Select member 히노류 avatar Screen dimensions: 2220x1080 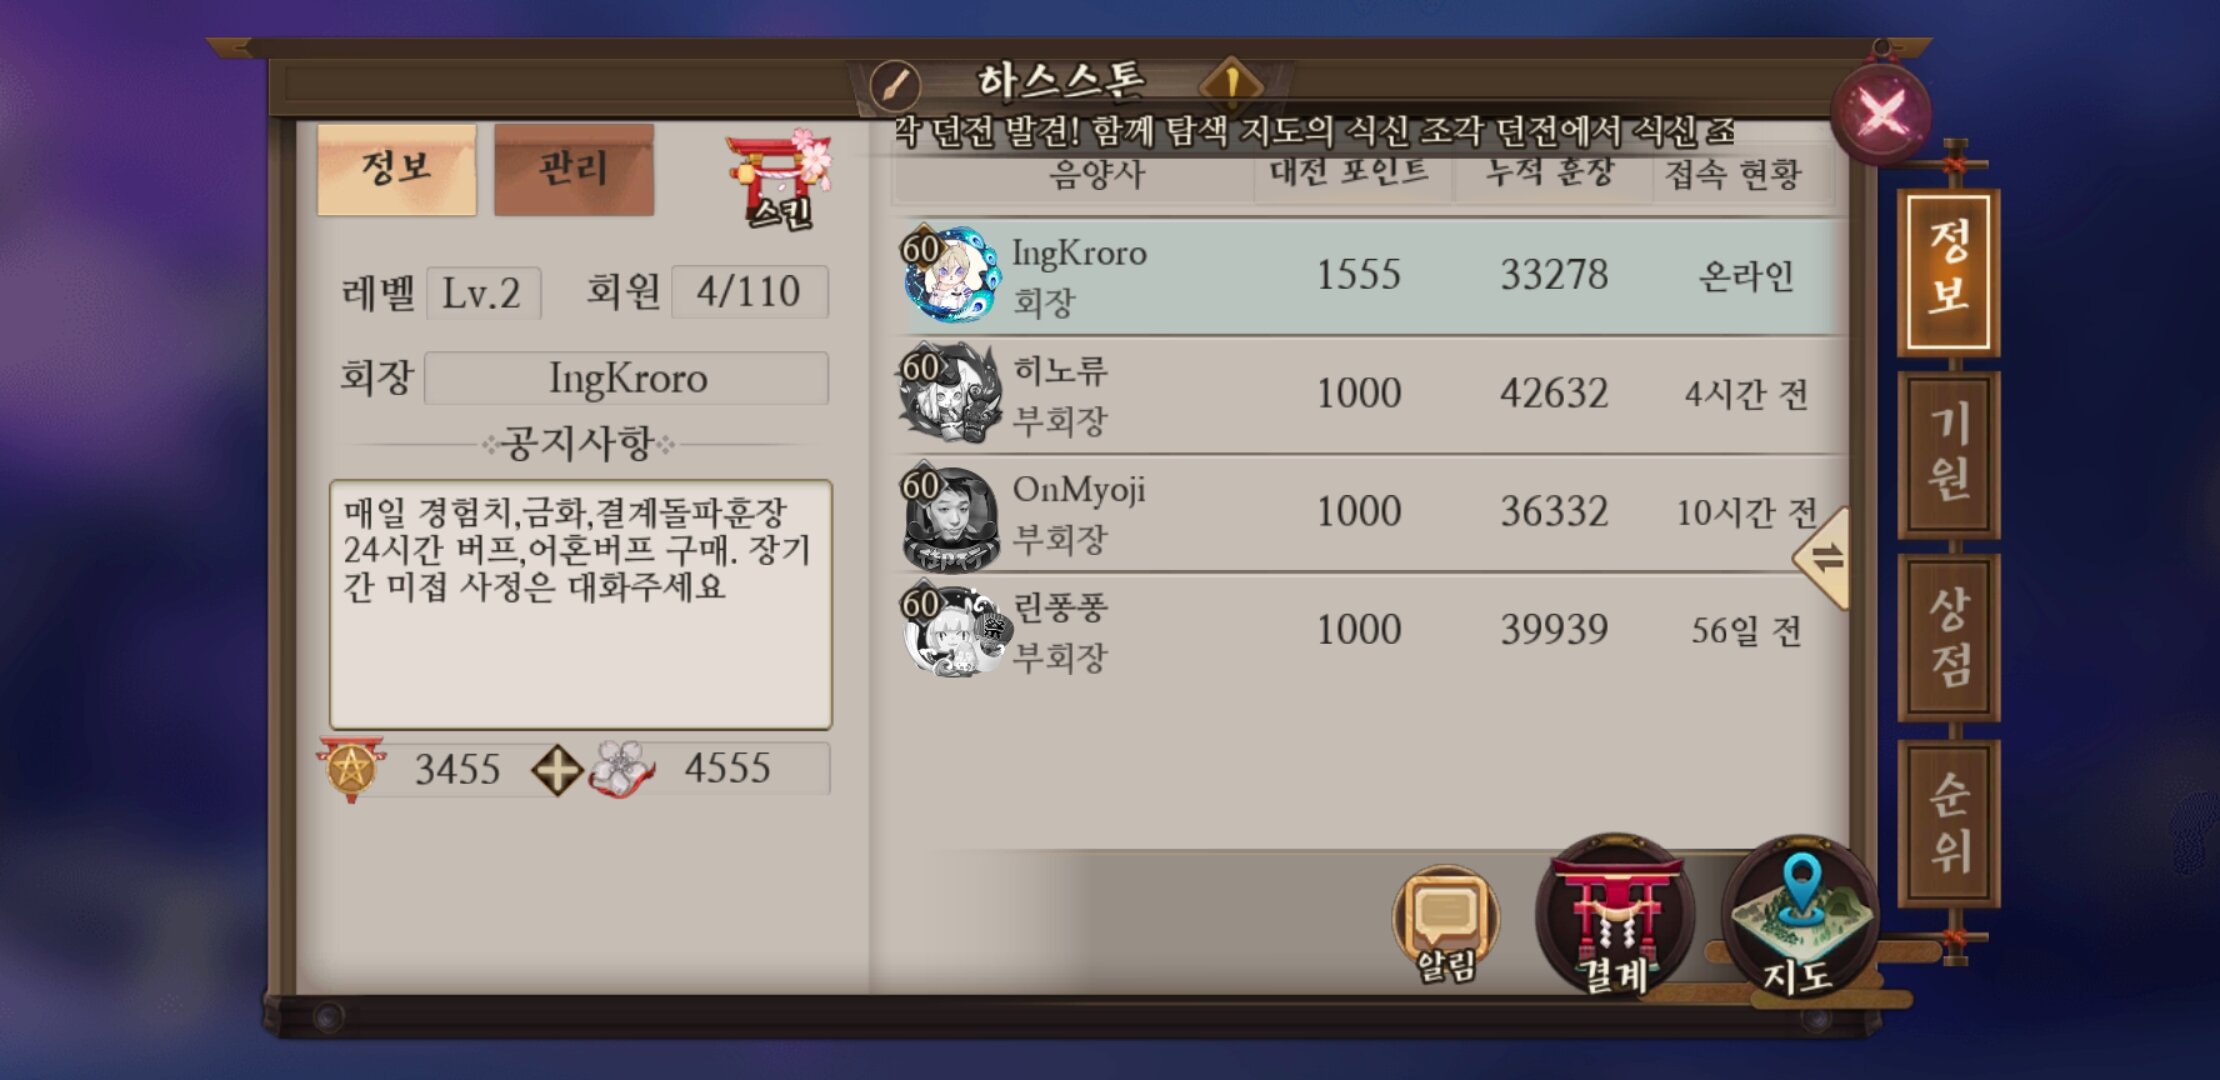click(950, 394)
